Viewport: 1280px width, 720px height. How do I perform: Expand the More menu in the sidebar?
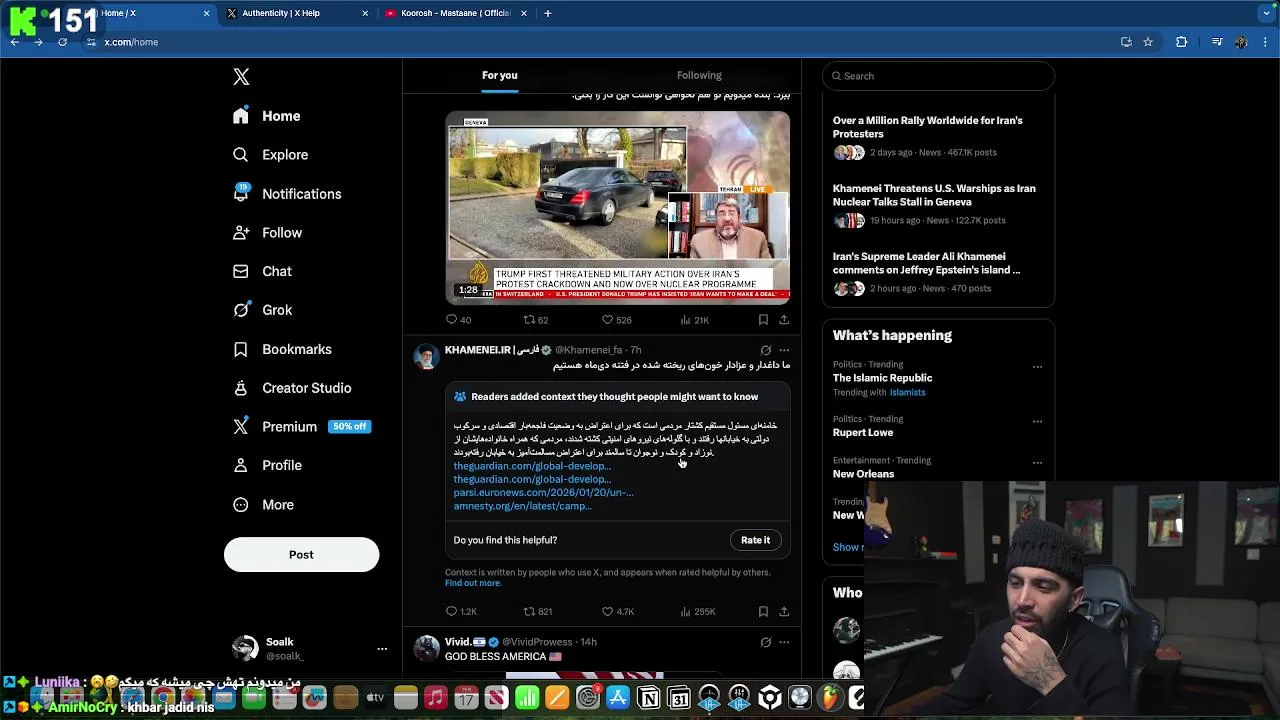pyautogui.click(x=263, y=505)
